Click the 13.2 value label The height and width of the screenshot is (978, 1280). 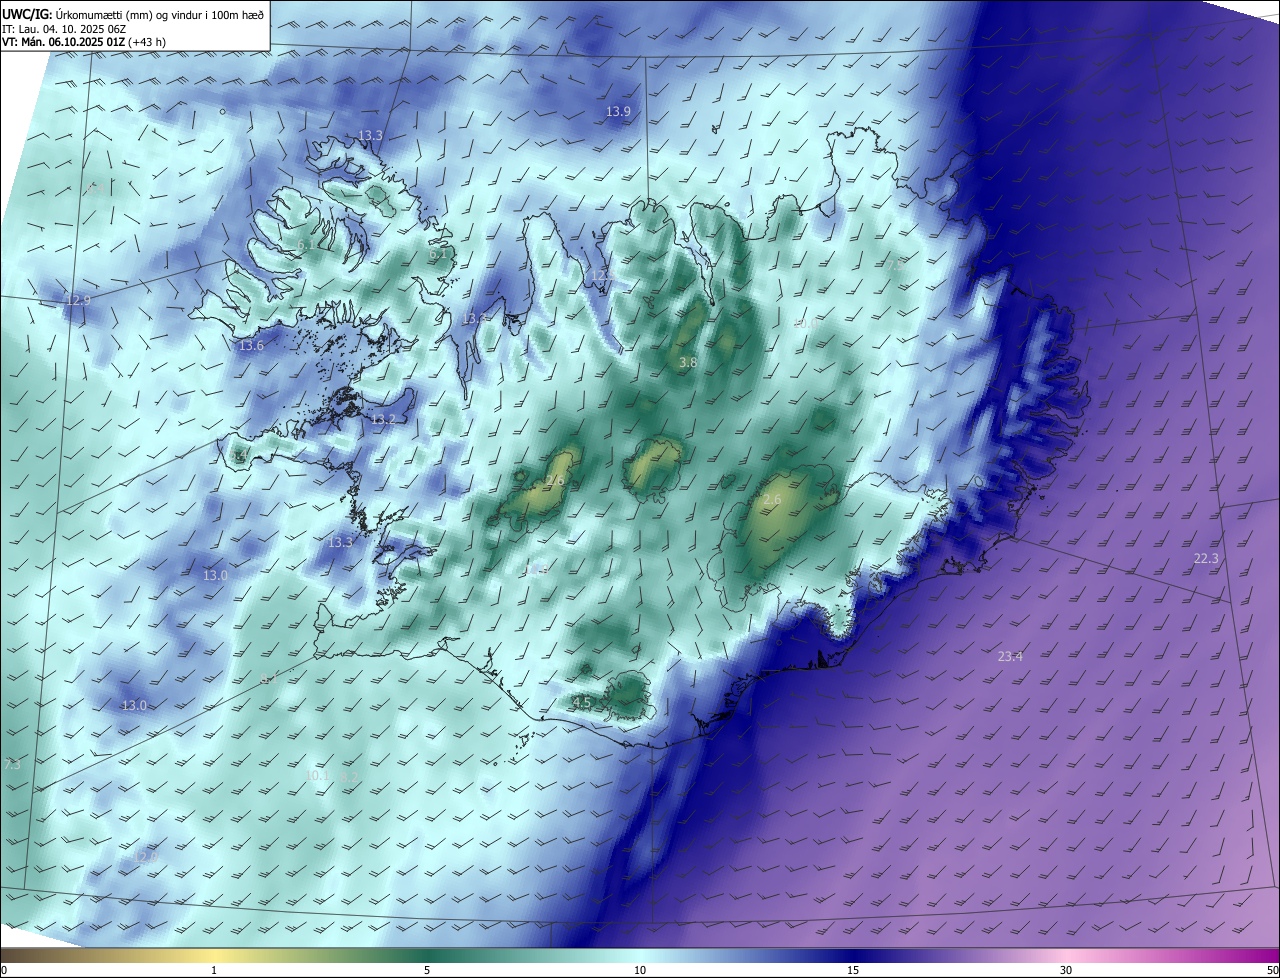point(383,420)
